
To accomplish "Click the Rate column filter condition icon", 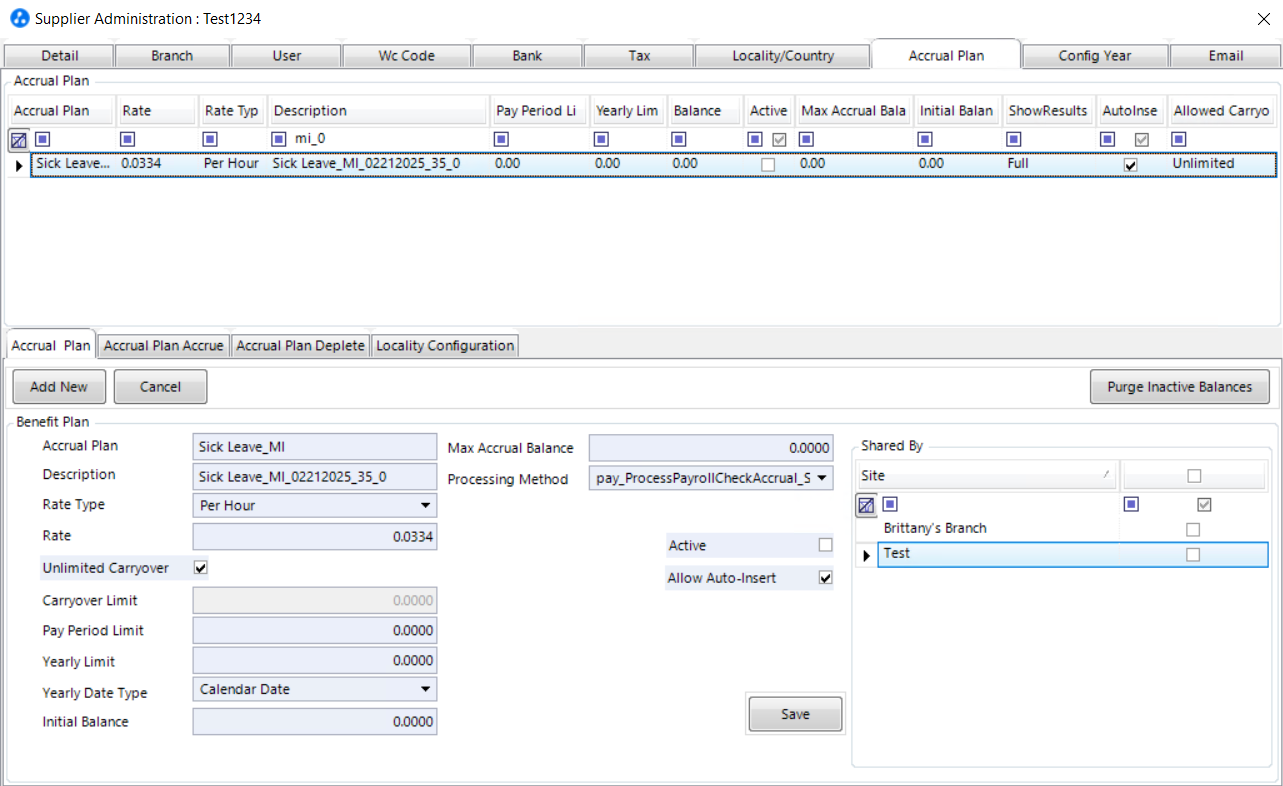I will coord(127,139).
